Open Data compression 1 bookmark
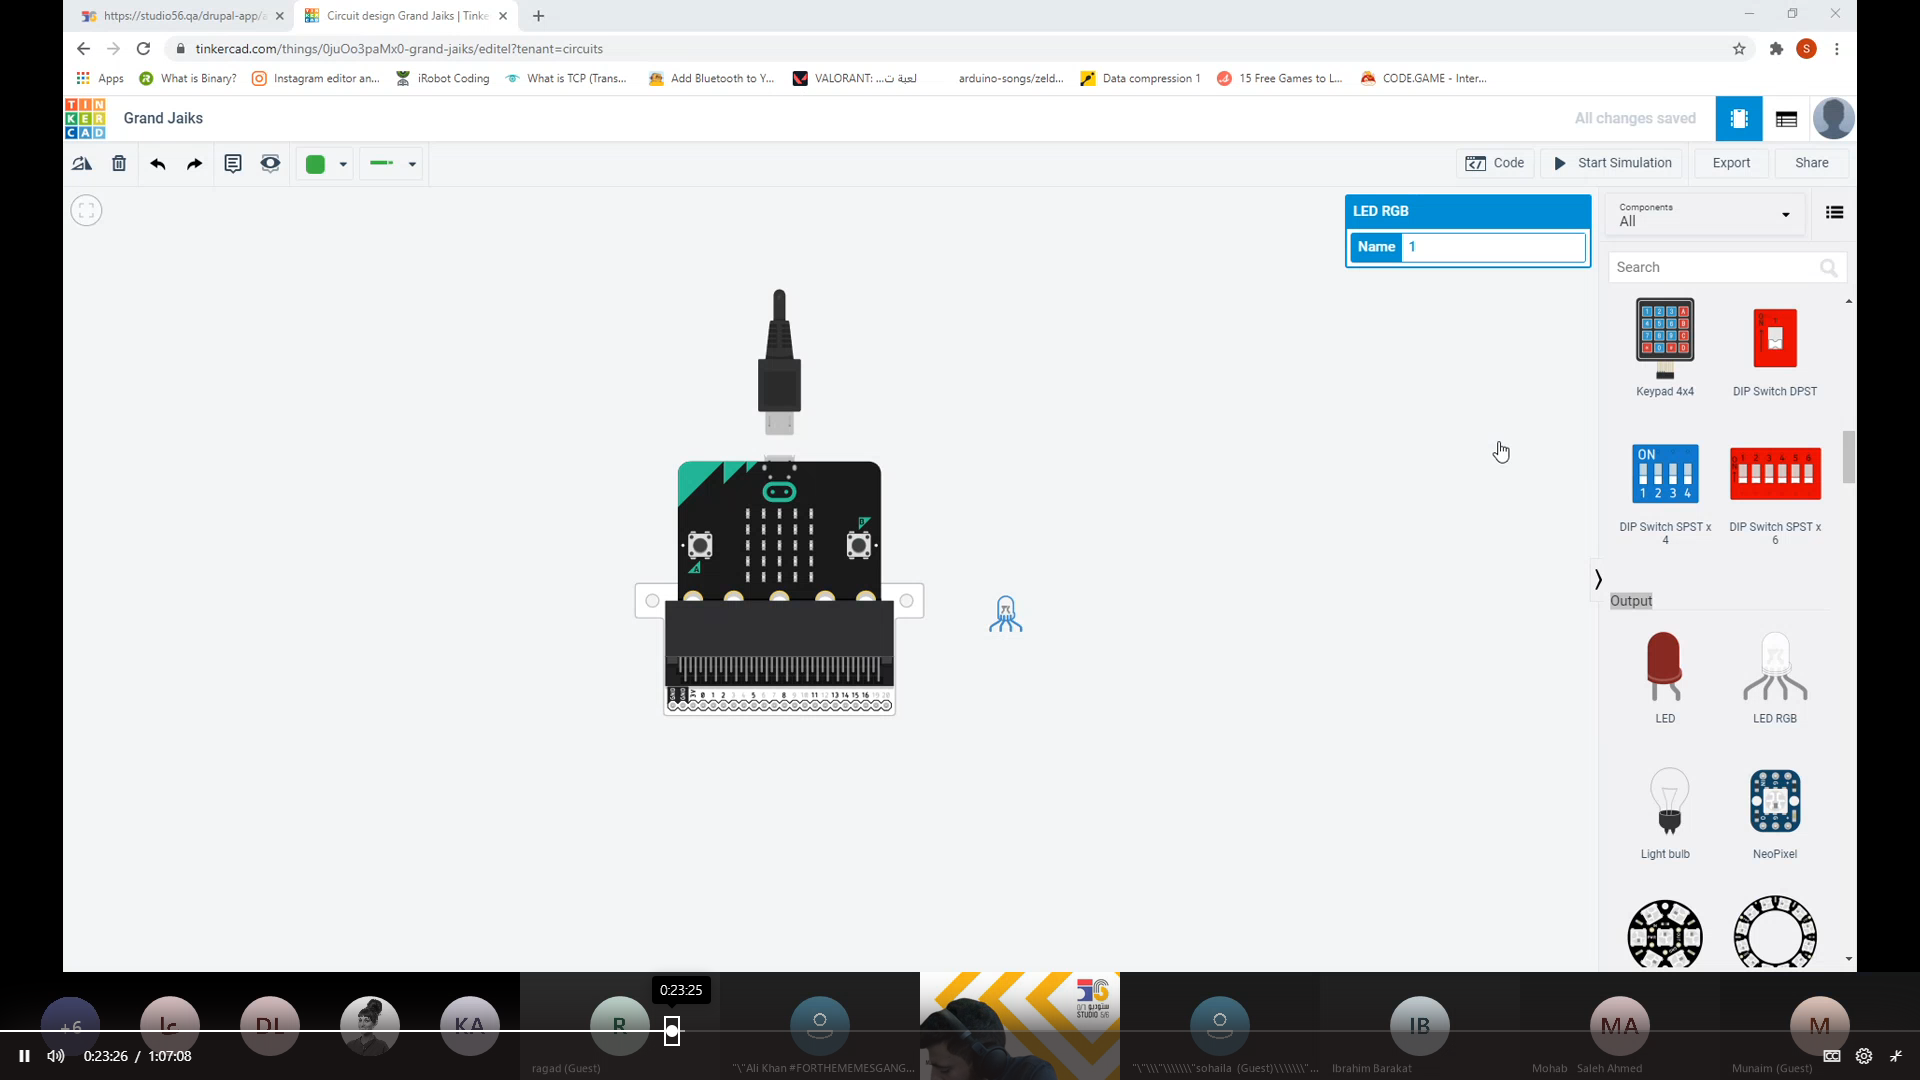 point(1140,78)
